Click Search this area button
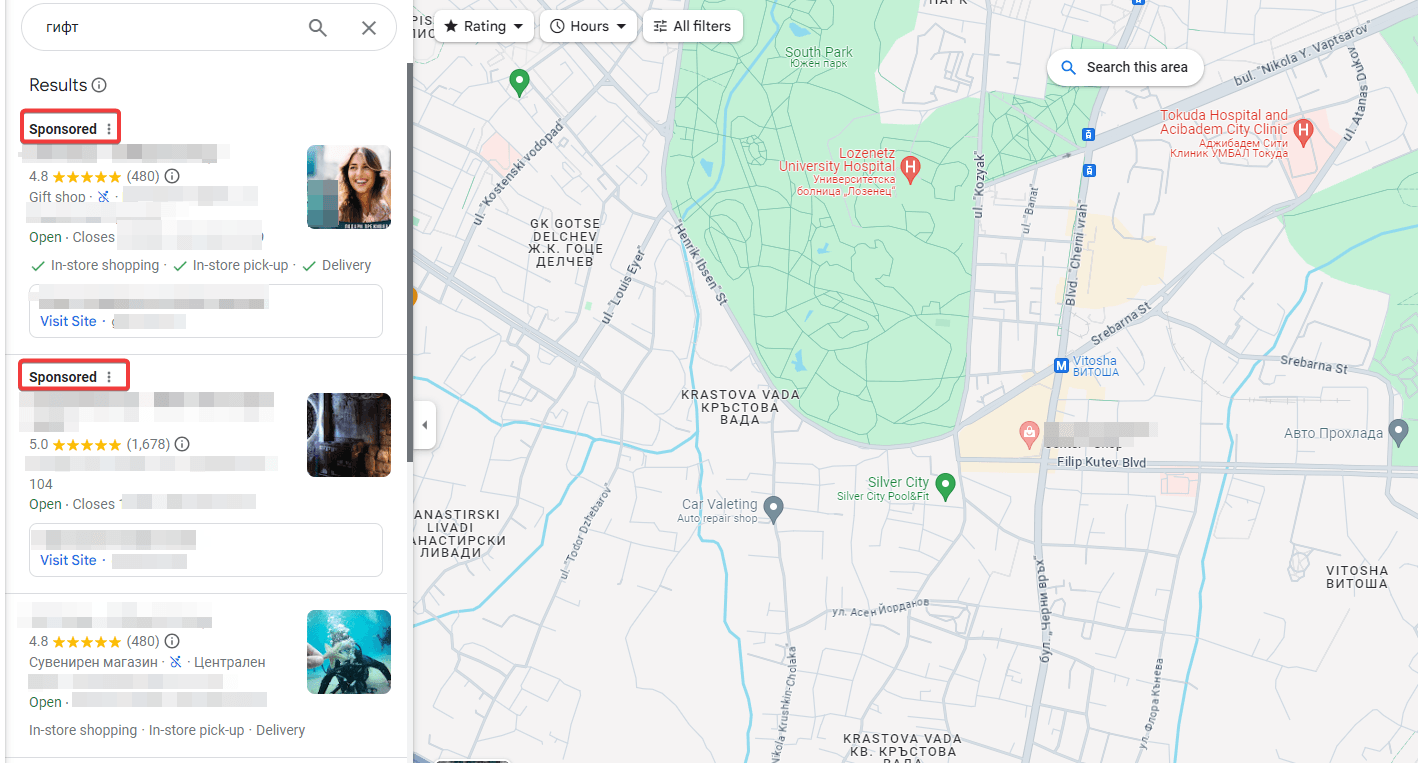This screenshot has height=763, width=1418. (x=1125, y=67)
